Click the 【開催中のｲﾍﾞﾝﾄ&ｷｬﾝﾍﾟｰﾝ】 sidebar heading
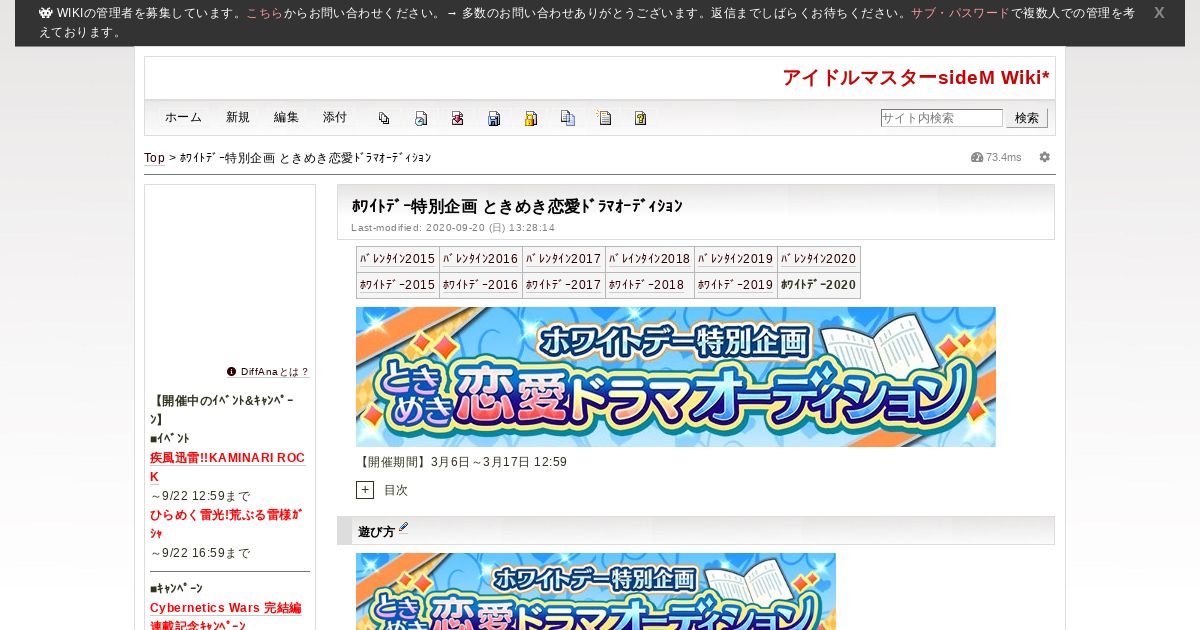The image size is (1200, 630). [x=222, y=410]
